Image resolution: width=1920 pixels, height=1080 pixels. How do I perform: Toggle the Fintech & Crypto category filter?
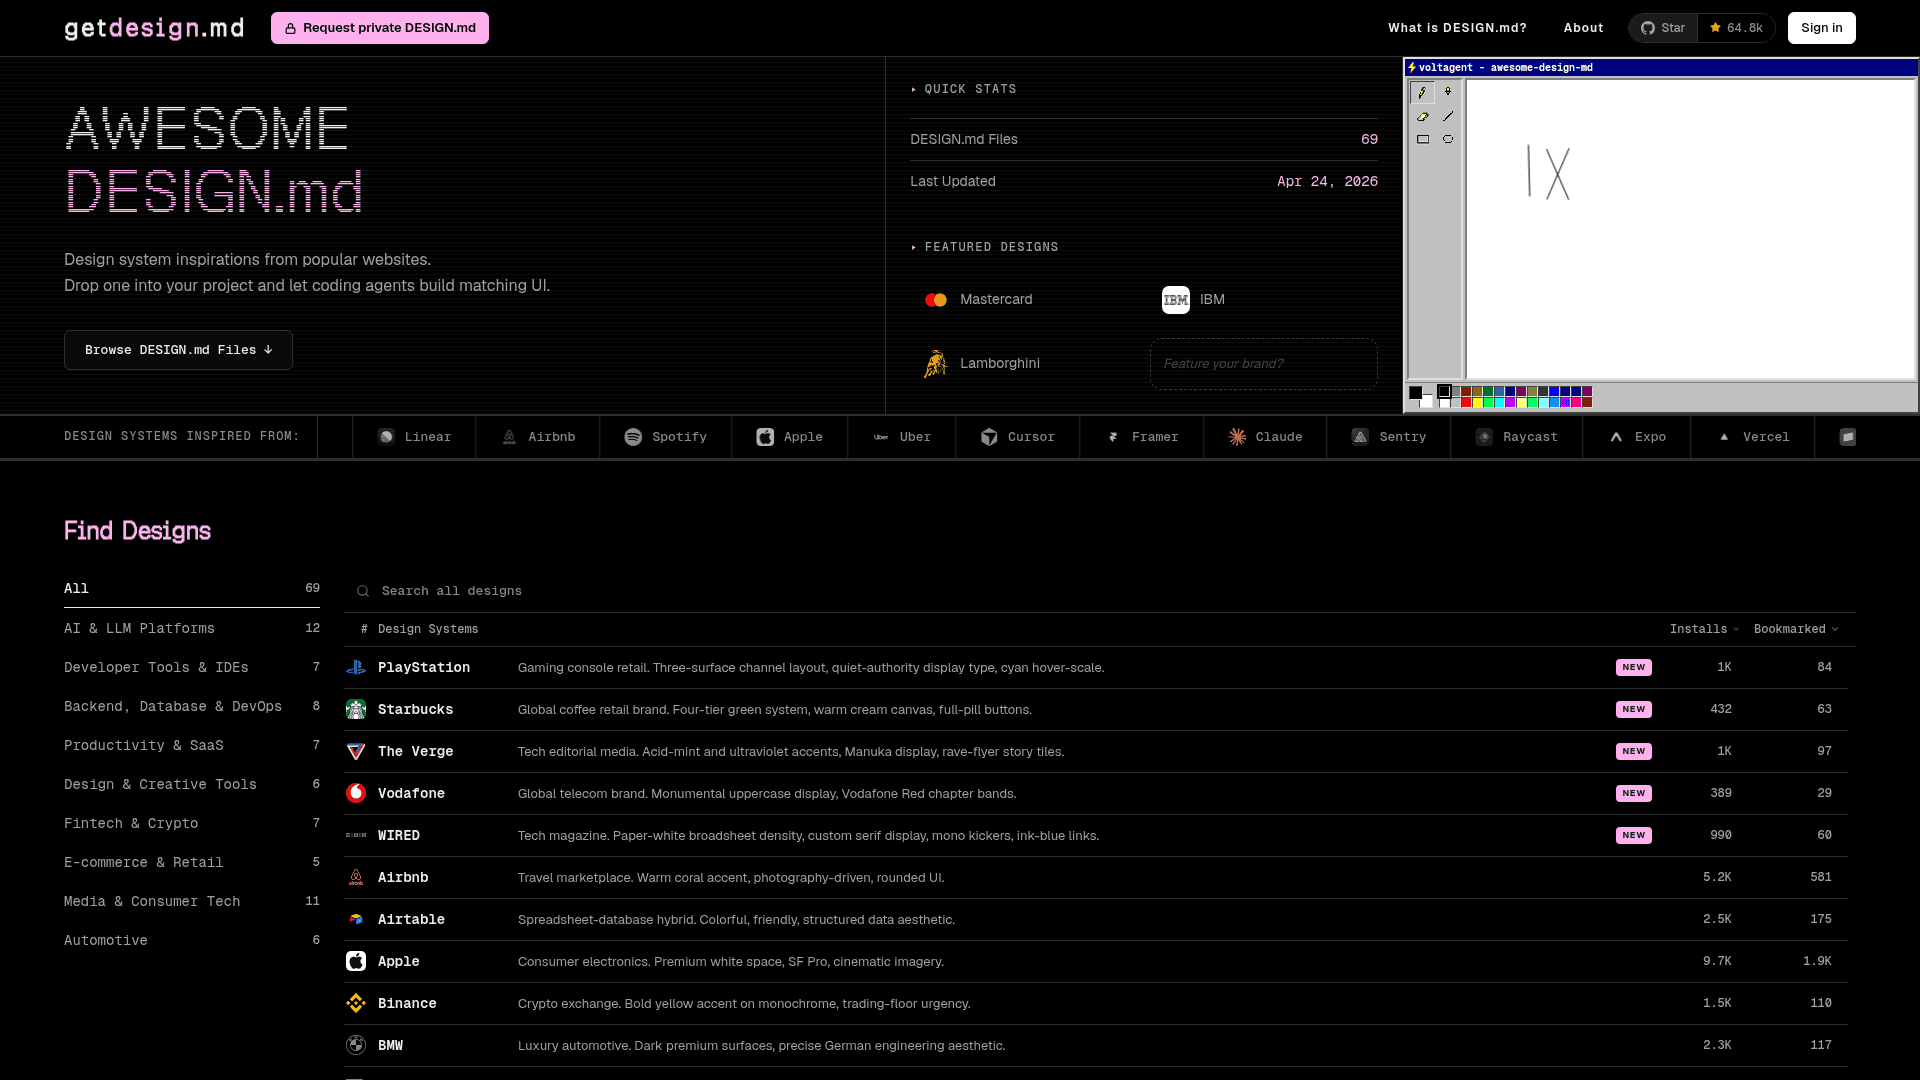(131, 823)
